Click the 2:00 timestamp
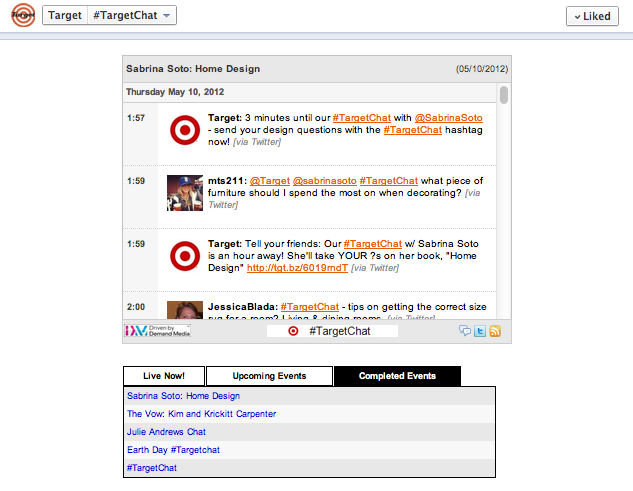 coord(136,307)
